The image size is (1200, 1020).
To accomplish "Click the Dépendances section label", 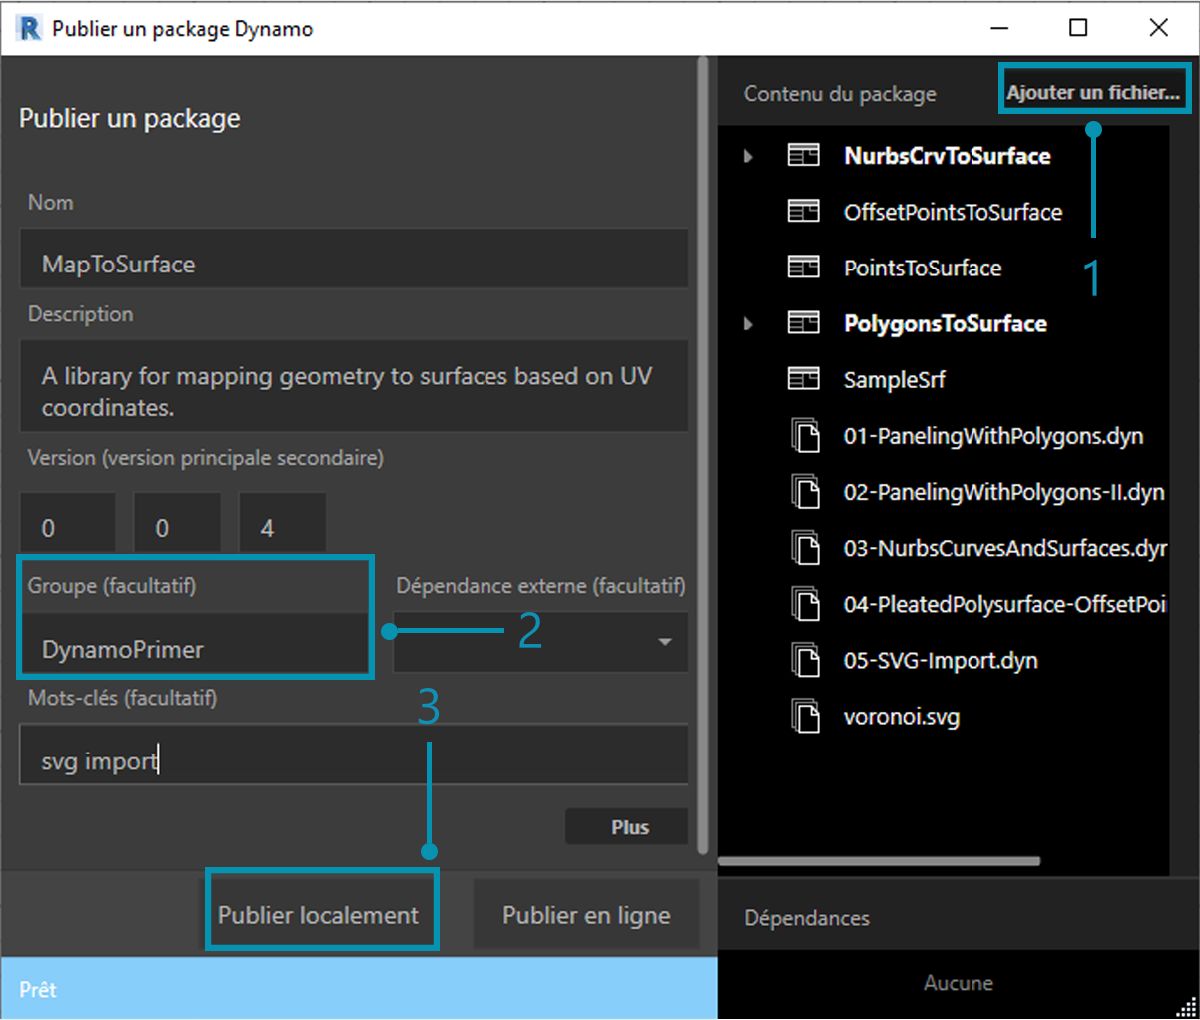I will click(806, 917).
